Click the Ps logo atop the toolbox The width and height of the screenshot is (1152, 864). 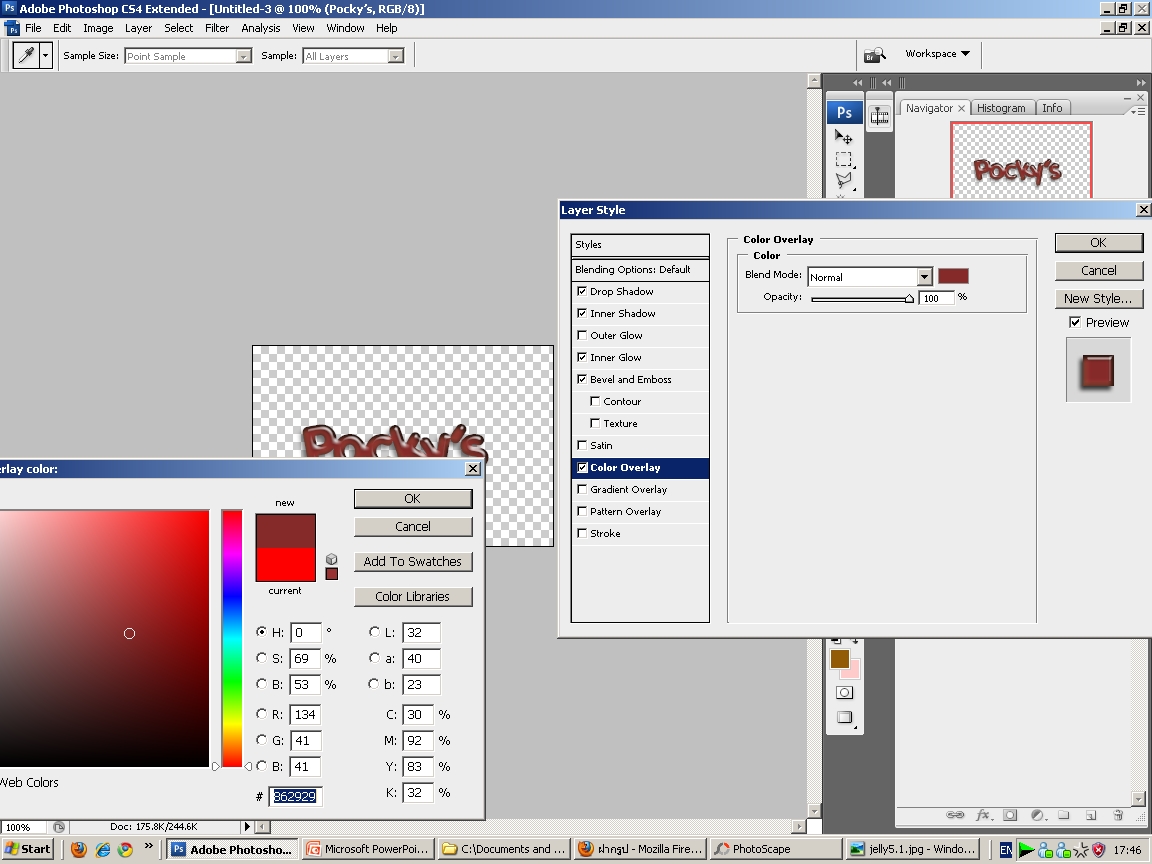(x=845, y=112)
